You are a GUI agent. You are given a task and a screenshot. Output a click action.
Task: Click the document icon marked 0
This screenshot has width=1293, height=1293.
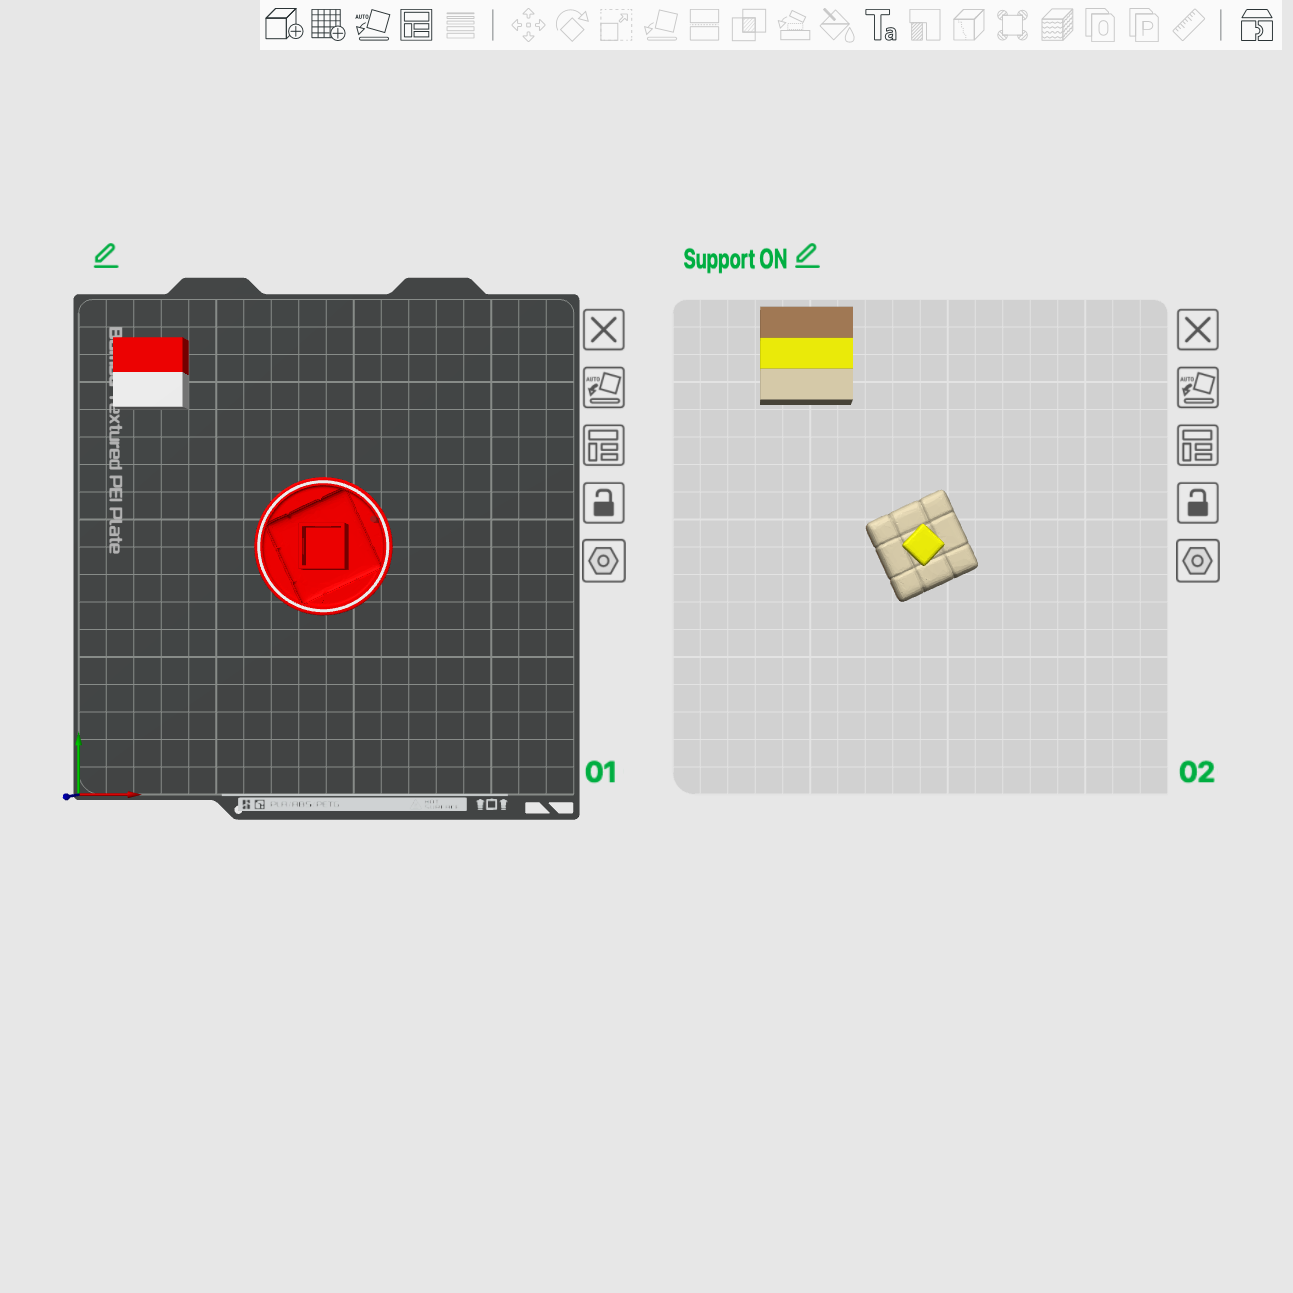pos(1100,24)
